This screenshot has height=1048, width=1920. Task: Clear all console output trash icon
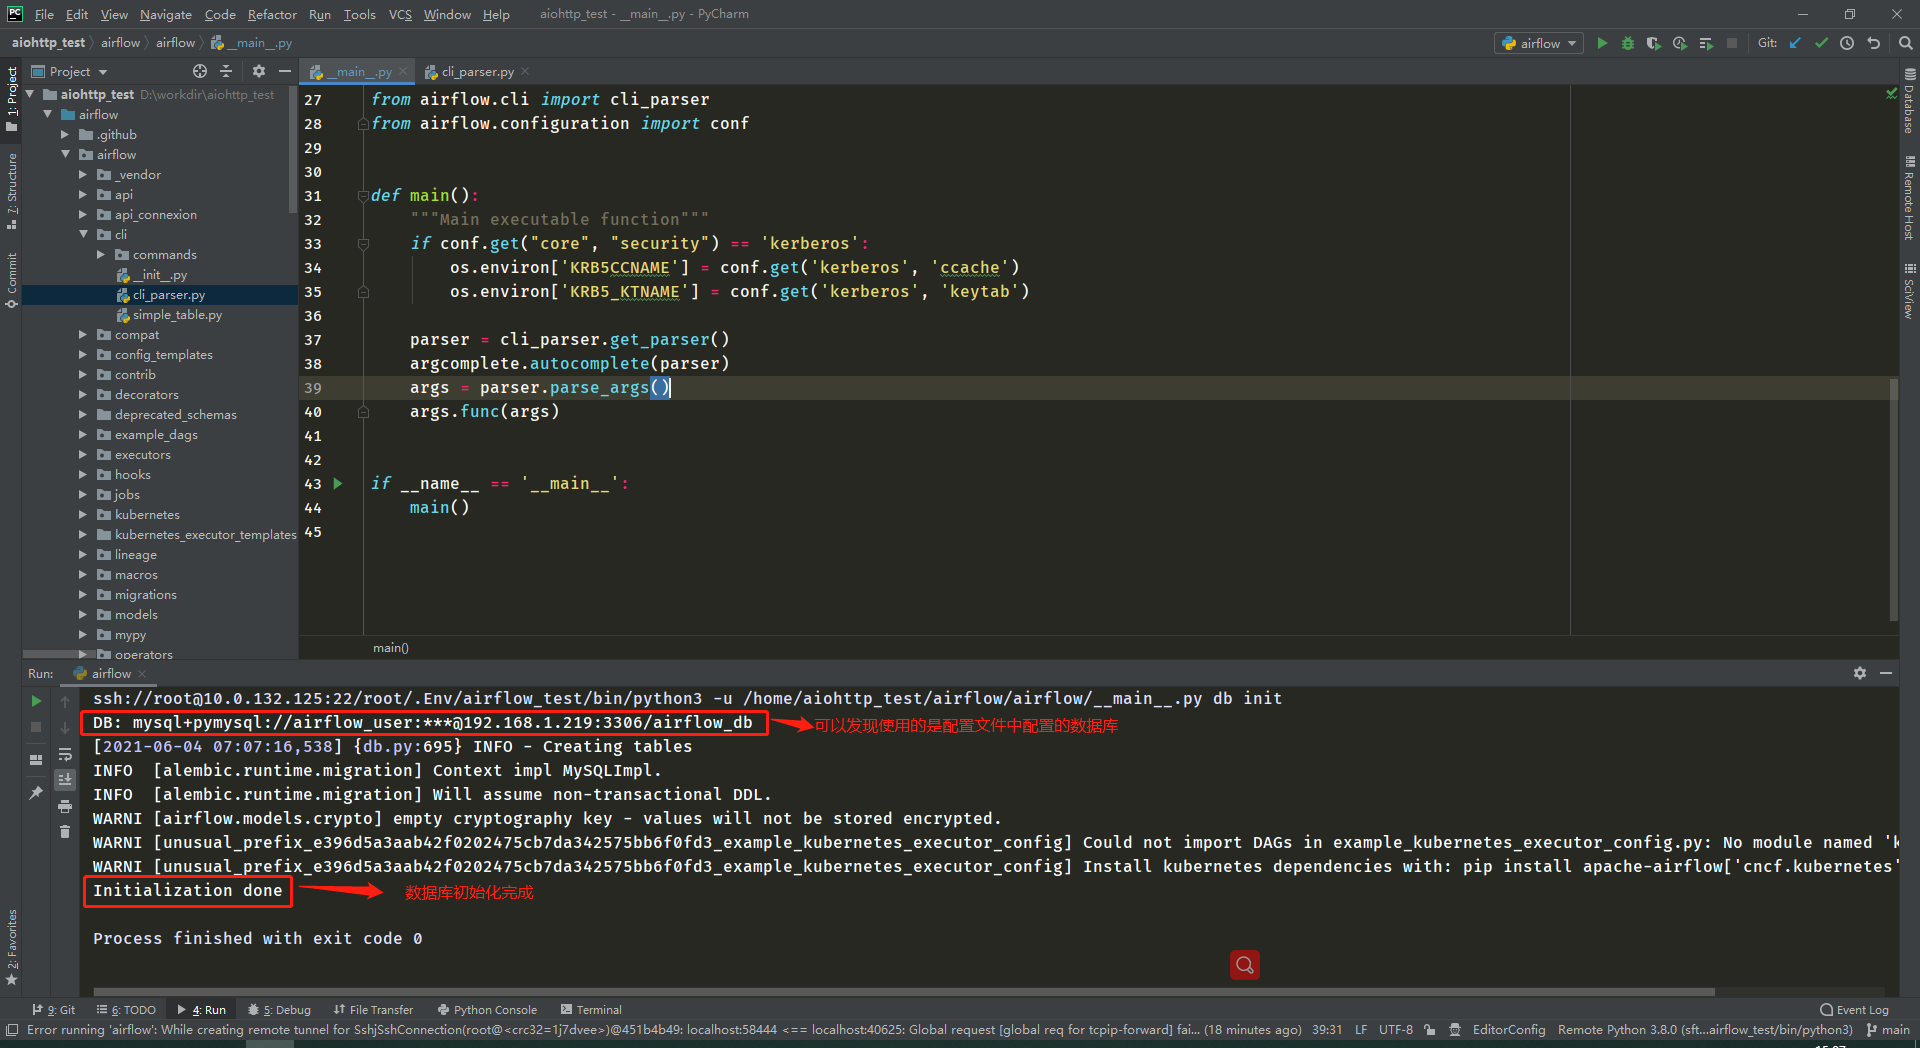pyautogui.click(x=65, y=832)
